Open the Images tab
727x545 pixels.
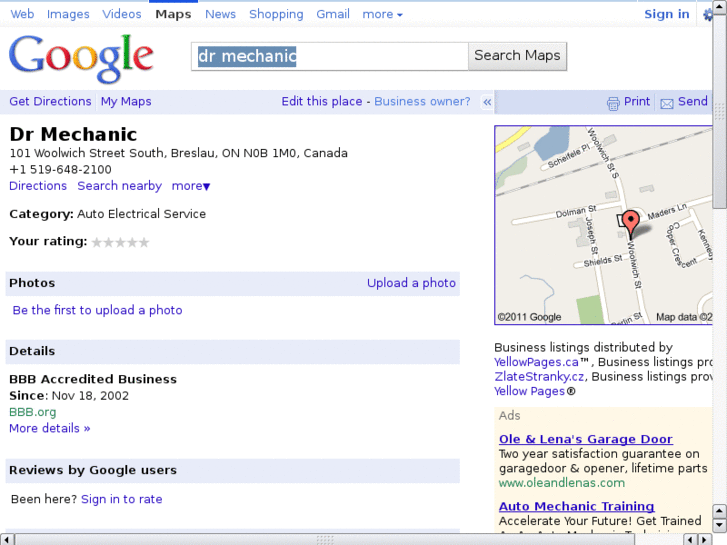pos(68,14)
